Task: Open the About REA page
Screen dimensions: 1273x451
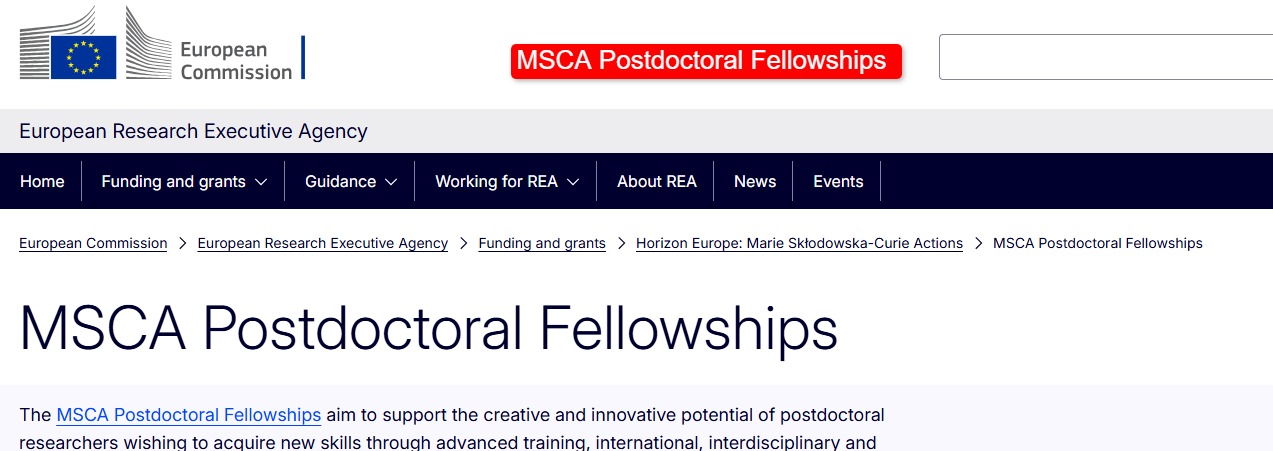Action: 656,182
